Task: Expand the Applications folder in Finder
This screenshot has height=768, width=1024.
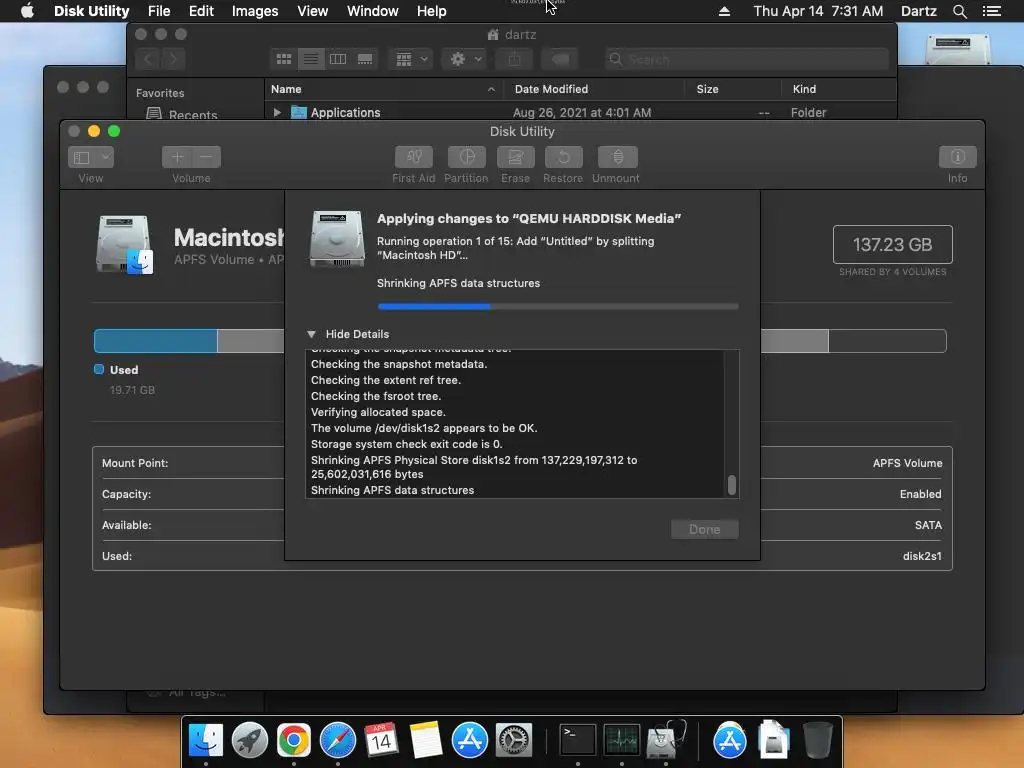Action: [x=277, y=112]
